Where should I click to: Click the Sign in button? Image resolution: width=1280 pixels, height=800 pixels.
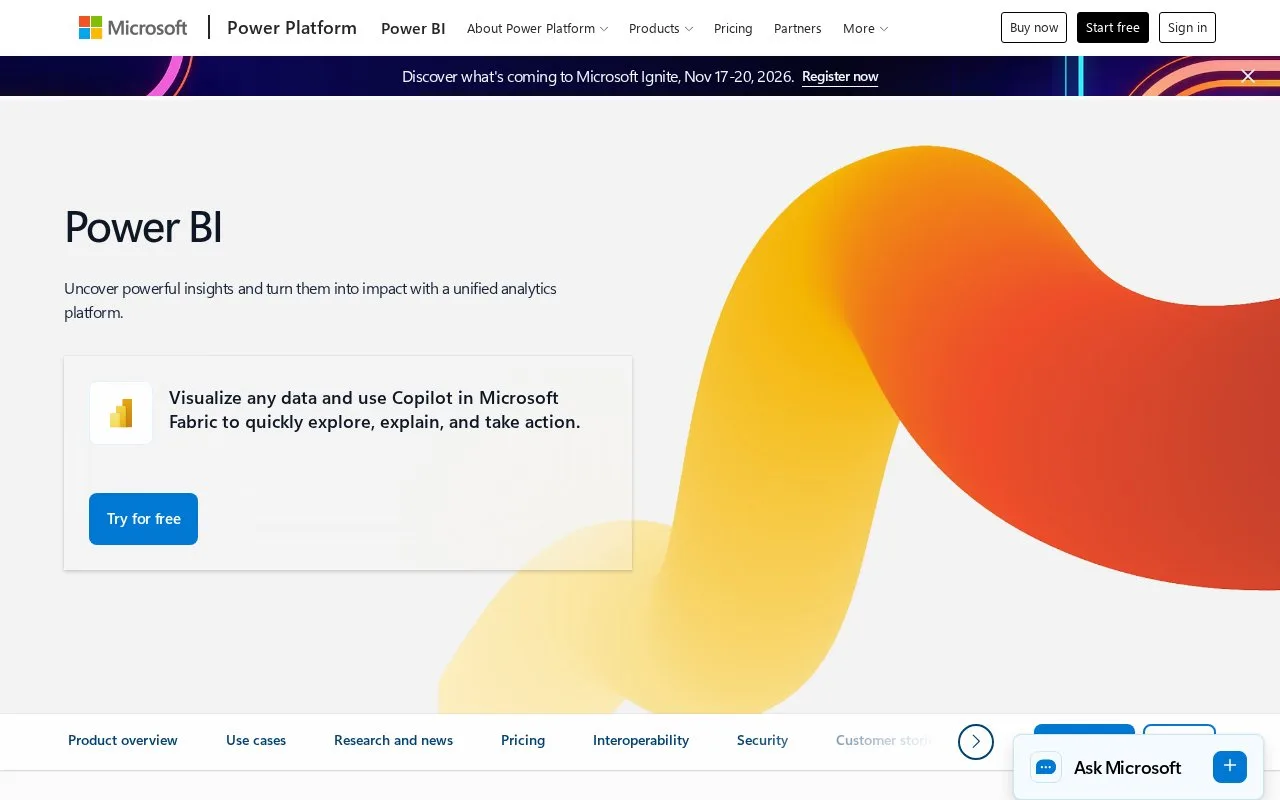tap(1187, 28)
